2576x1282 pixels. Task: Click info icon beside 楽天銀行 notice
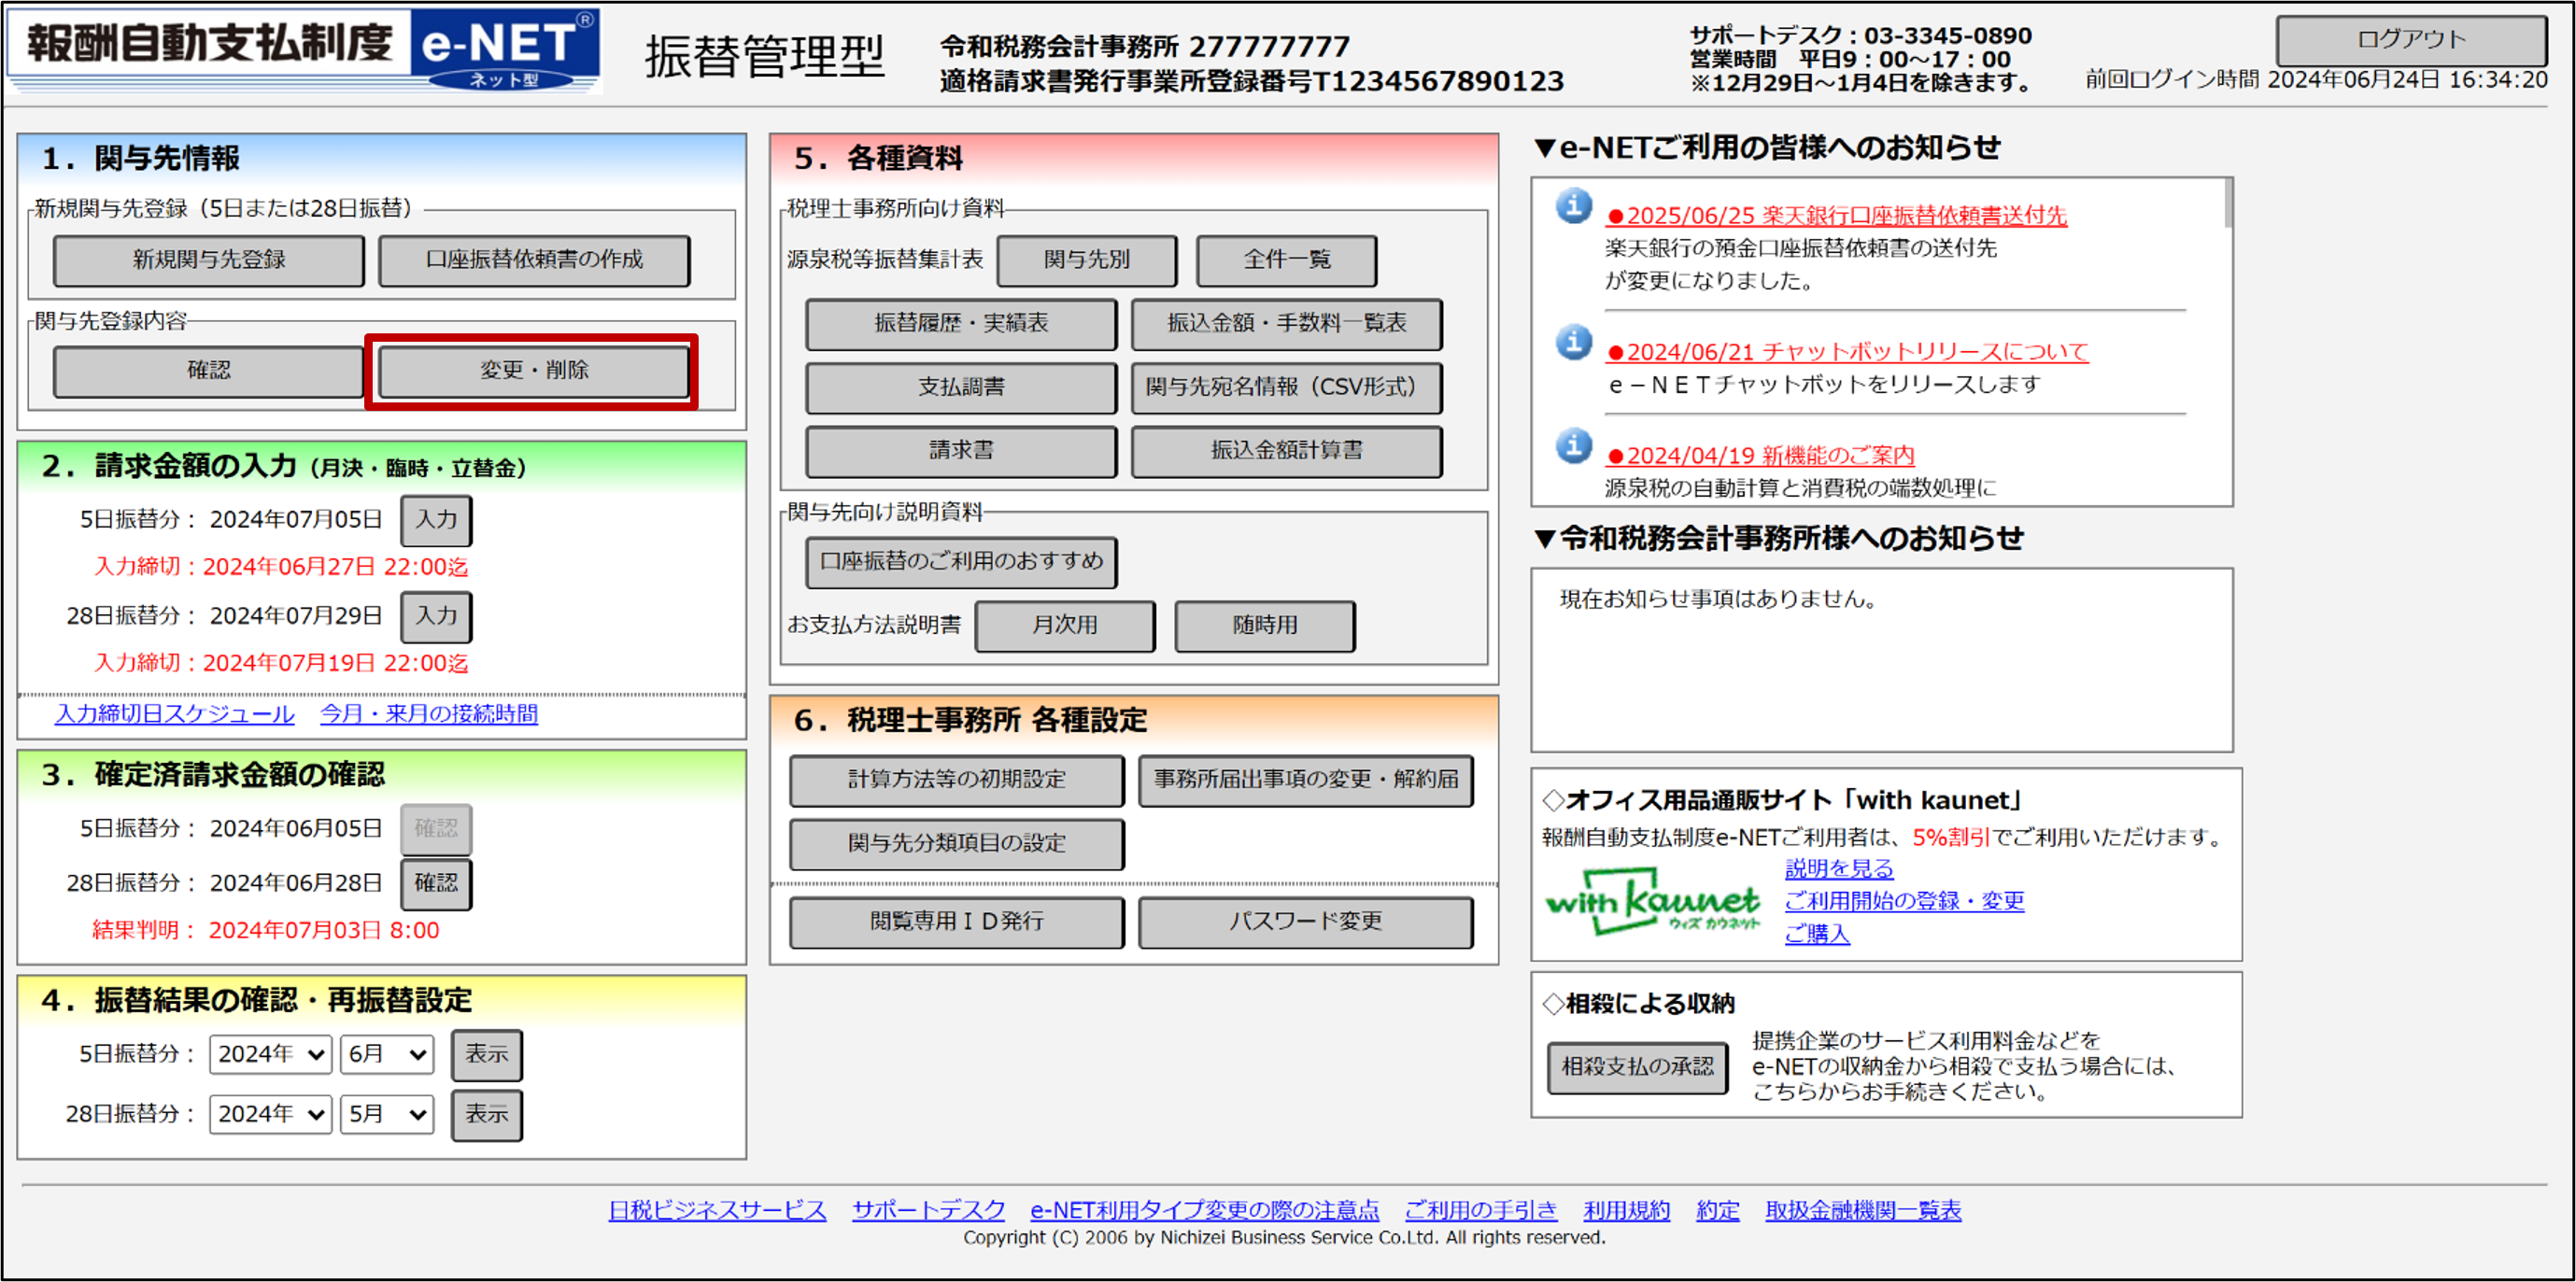pyautogui.click(x=1573, y=206)
